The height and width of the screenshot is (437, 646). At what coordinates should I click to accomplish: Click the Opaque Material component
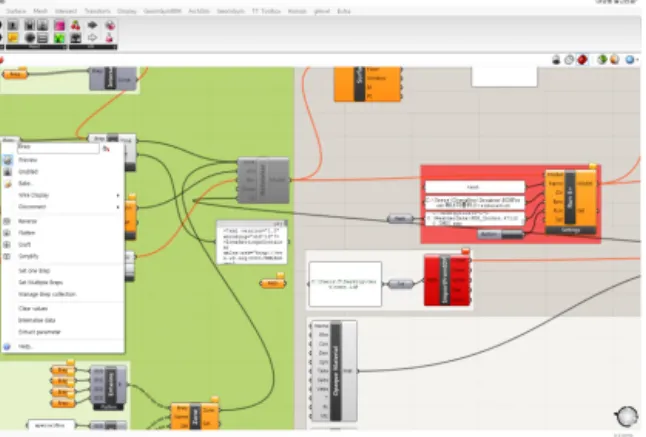coord(334,371)
